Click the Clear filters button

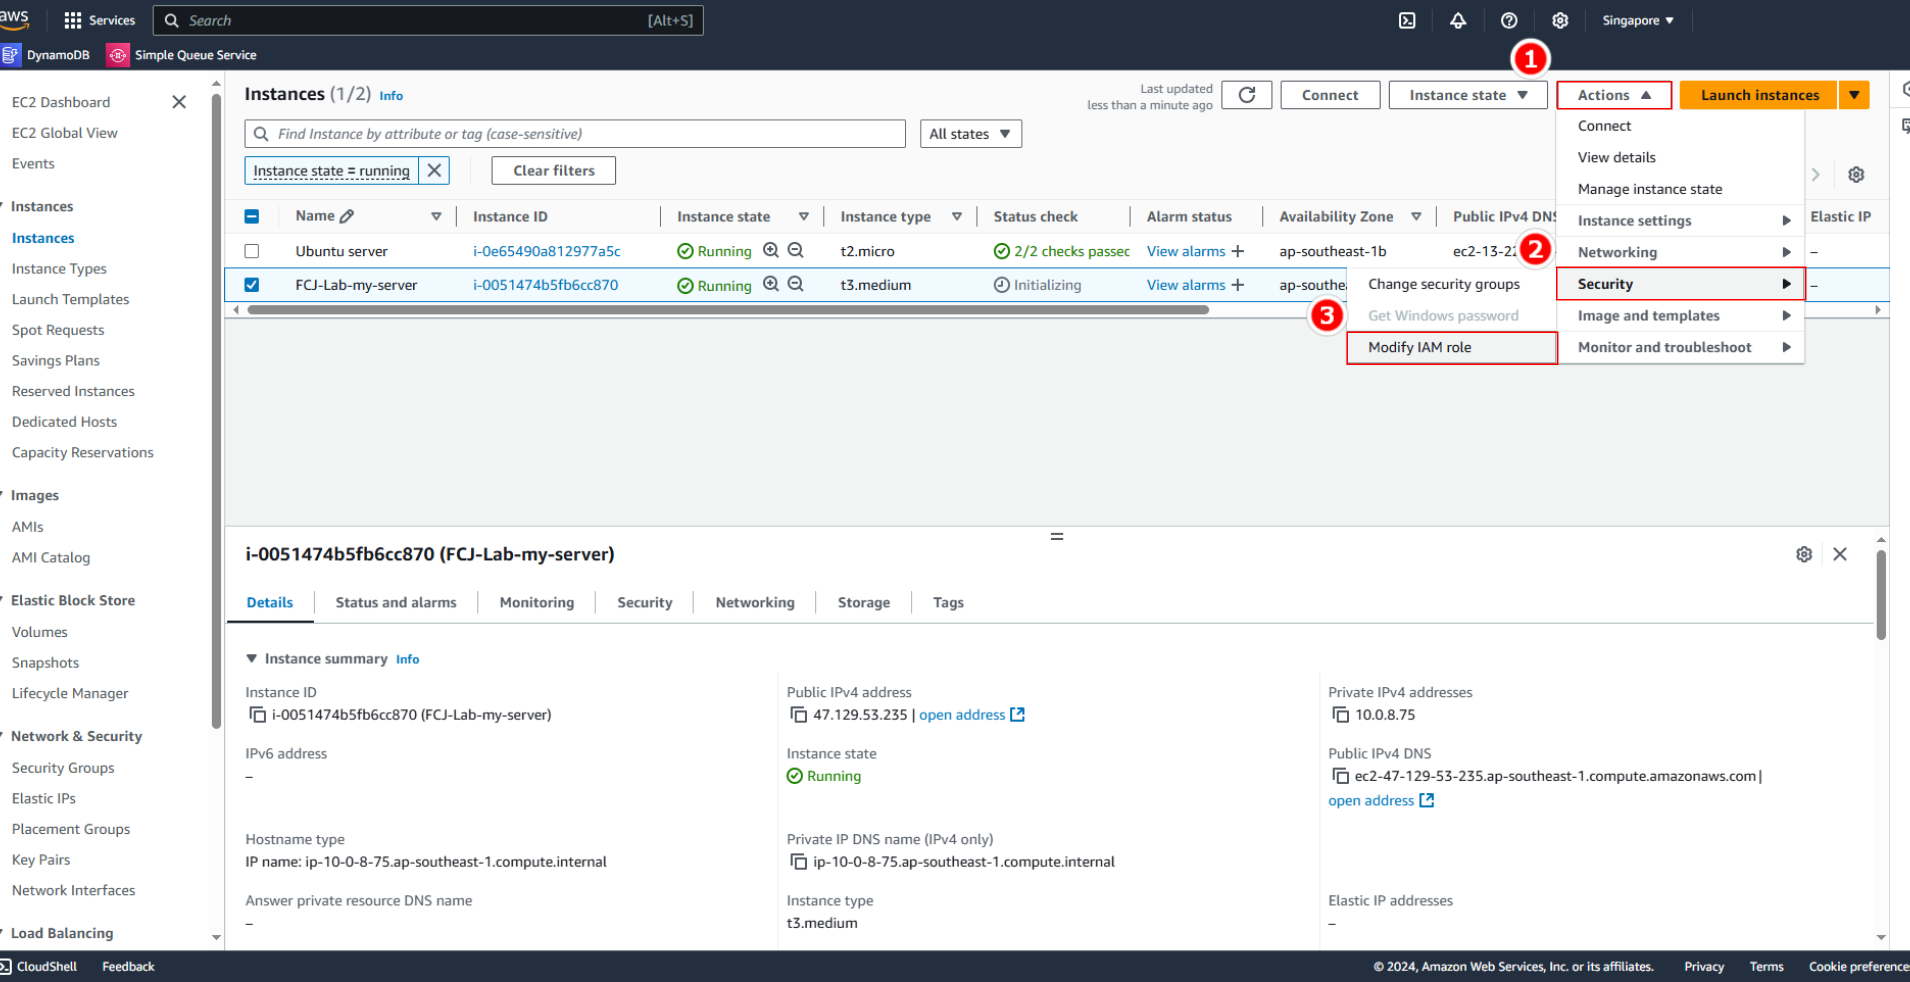coord(554,171)
